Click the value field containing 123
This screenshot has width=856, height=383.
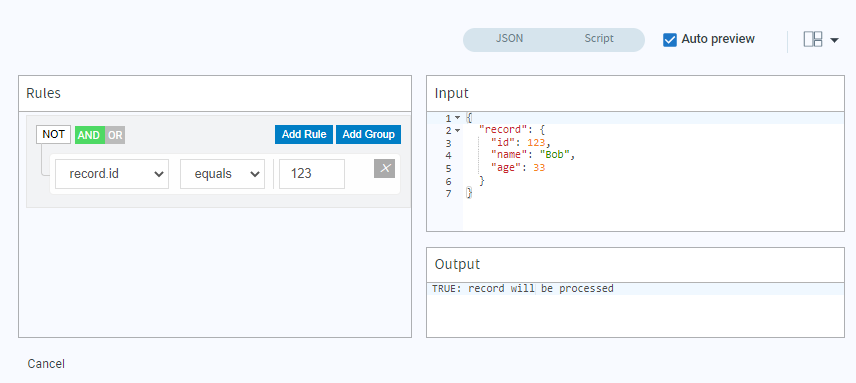[312, 174]
